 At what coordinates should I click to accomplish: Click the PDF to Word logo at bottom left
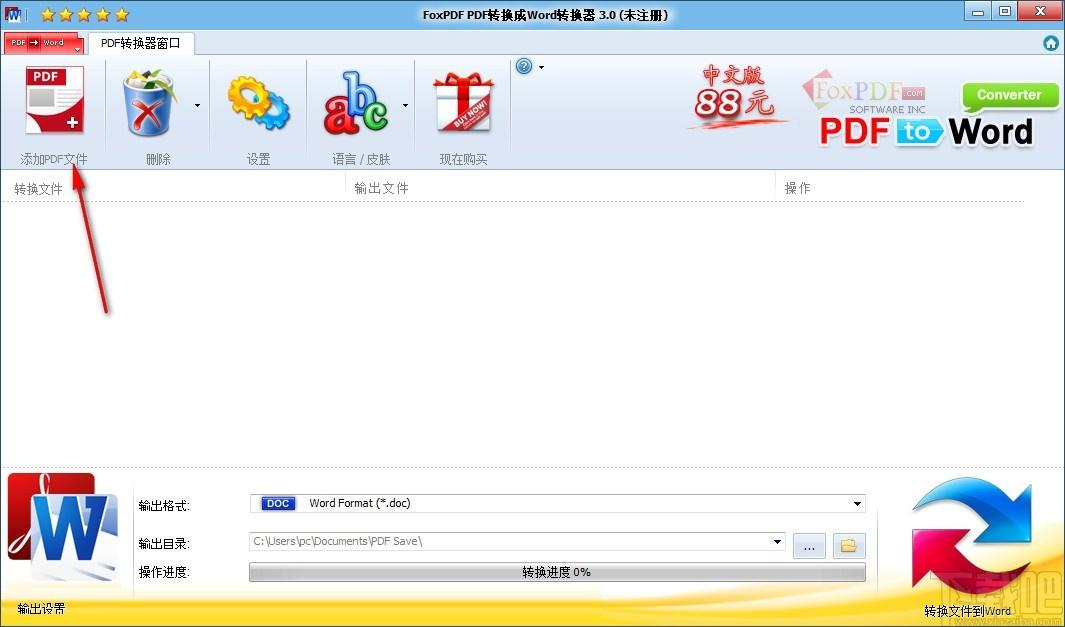62,528
